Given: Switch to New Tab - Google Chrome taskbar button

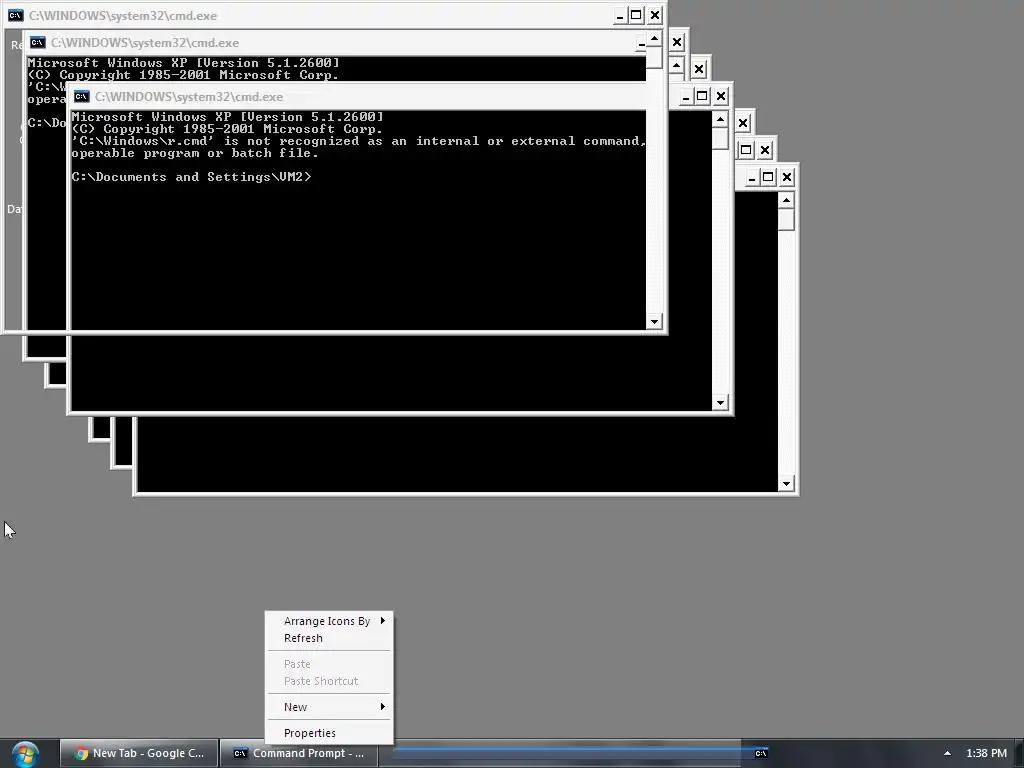Looking at the screenshot, I should (139, 753).
